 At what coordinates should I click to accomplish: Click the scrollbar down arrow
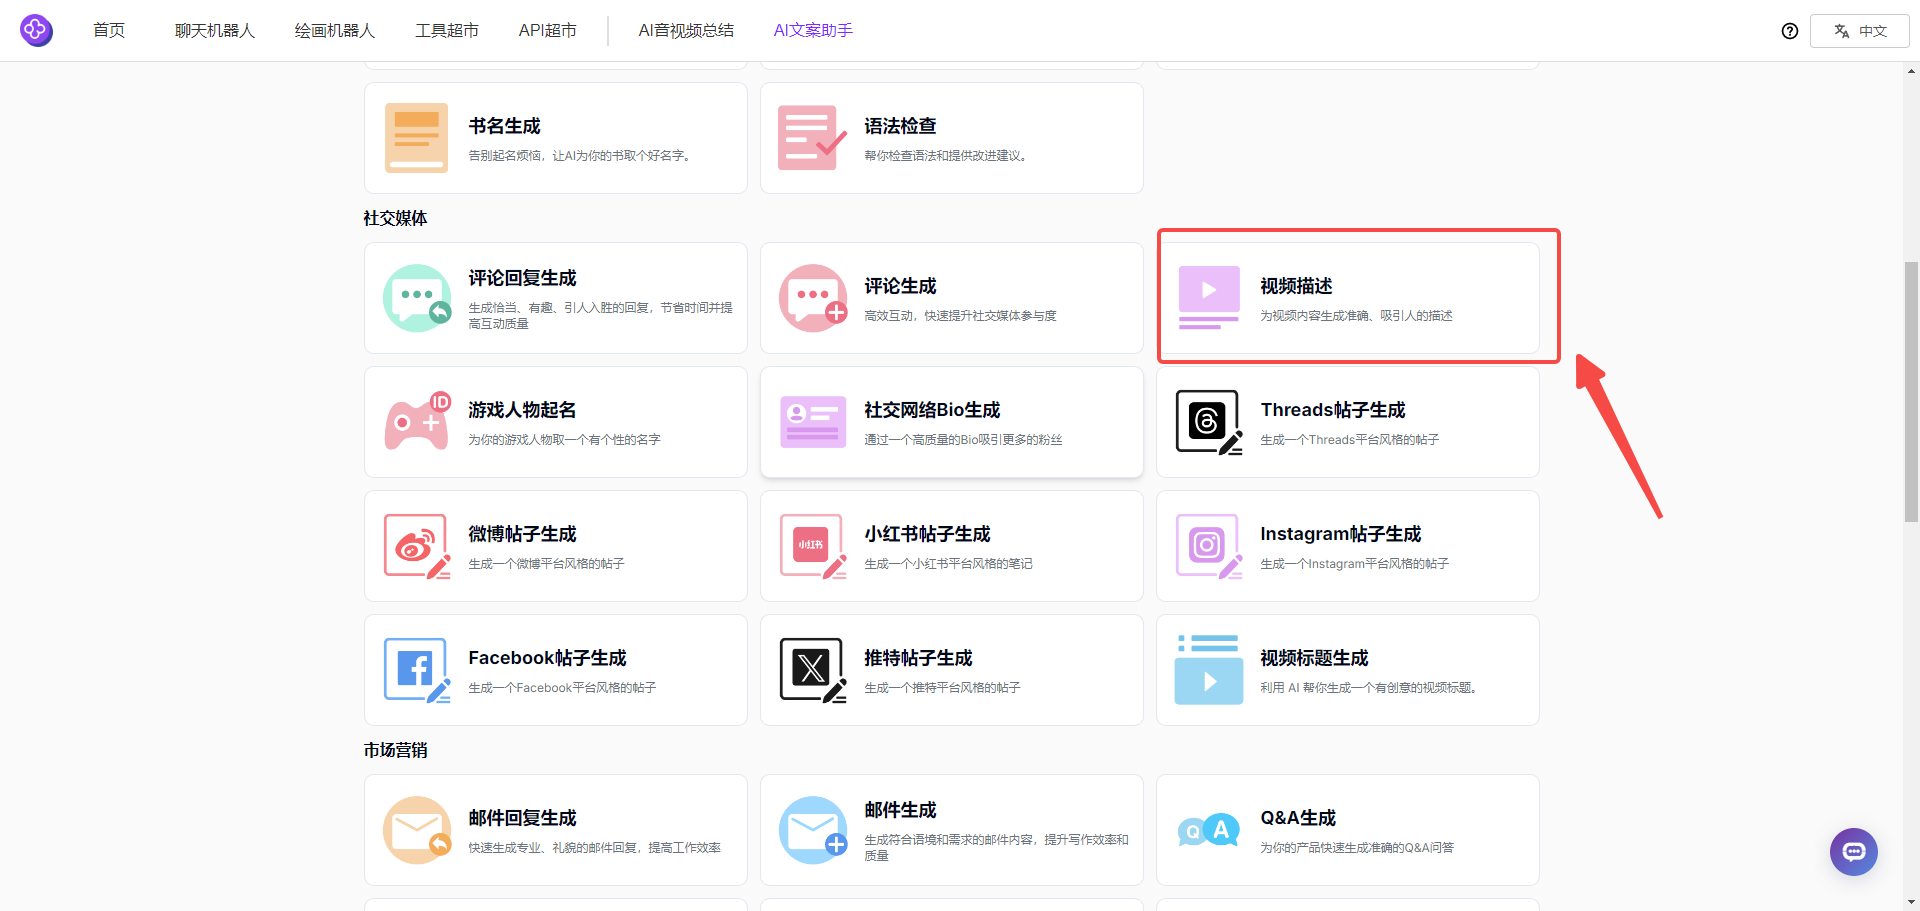point(1911,902)
